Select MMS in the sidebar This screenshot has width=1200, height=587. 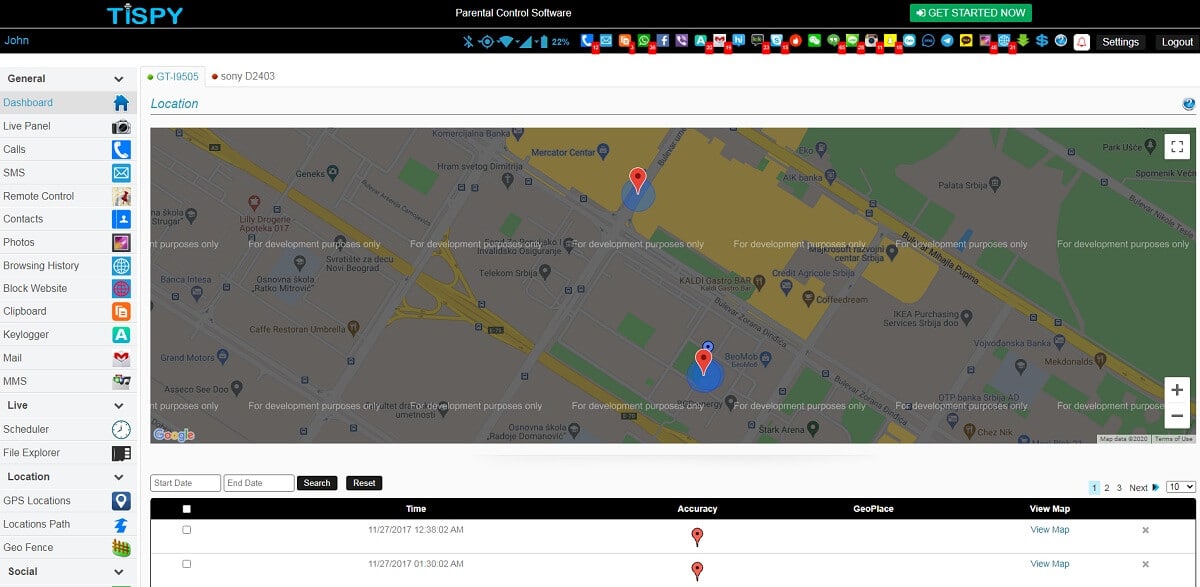coord(68,381)
